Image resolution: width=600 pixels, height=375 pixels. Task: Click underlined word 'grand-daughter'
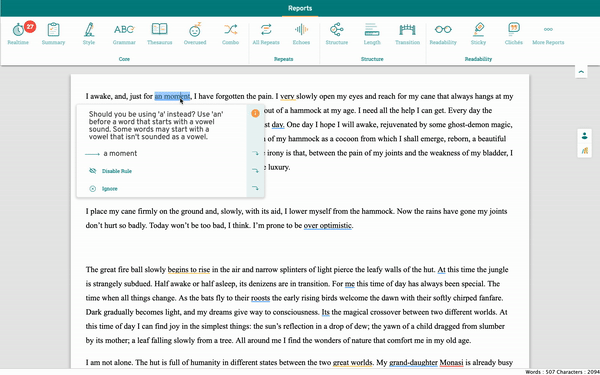coord(413,362)
